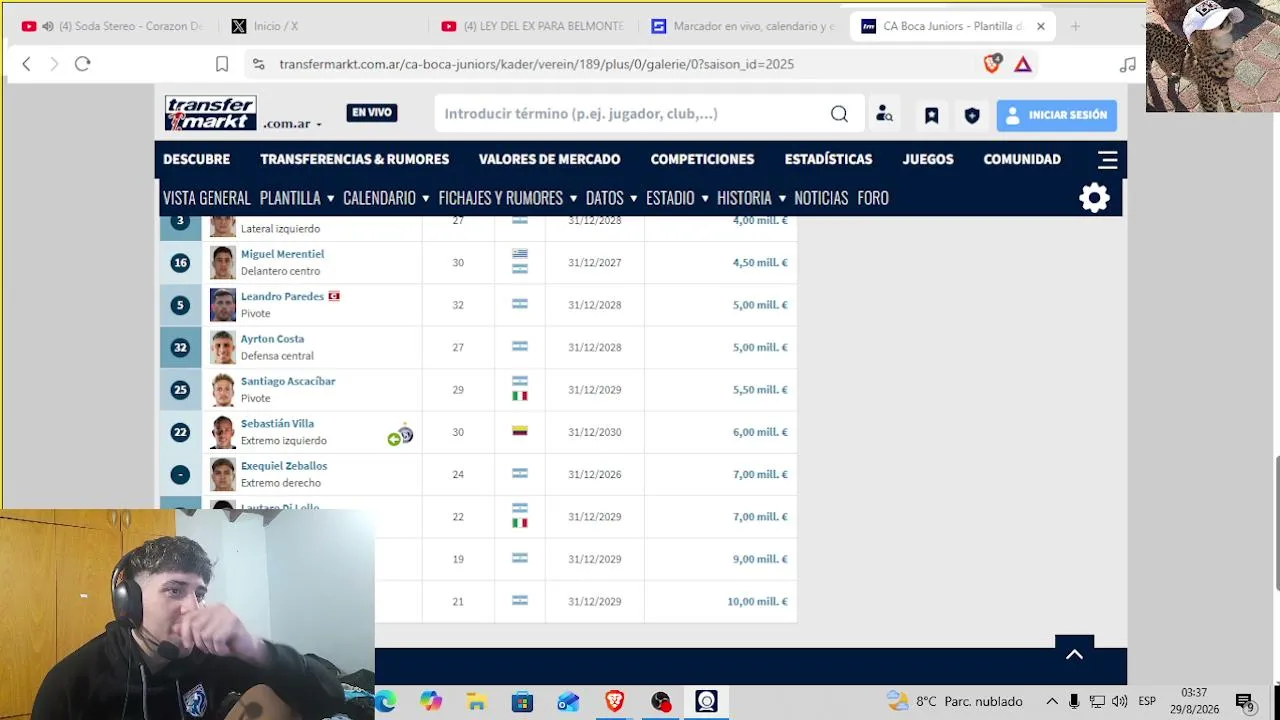
Task: Open Outlook from the taskbar
Action: pos(568,702)
